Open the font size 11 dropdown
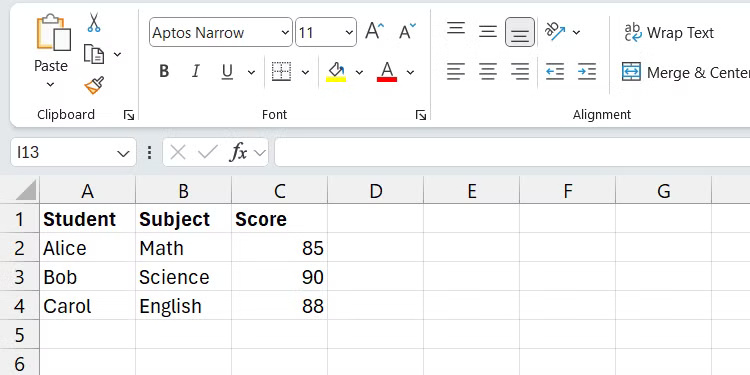 tap(349, 33)
